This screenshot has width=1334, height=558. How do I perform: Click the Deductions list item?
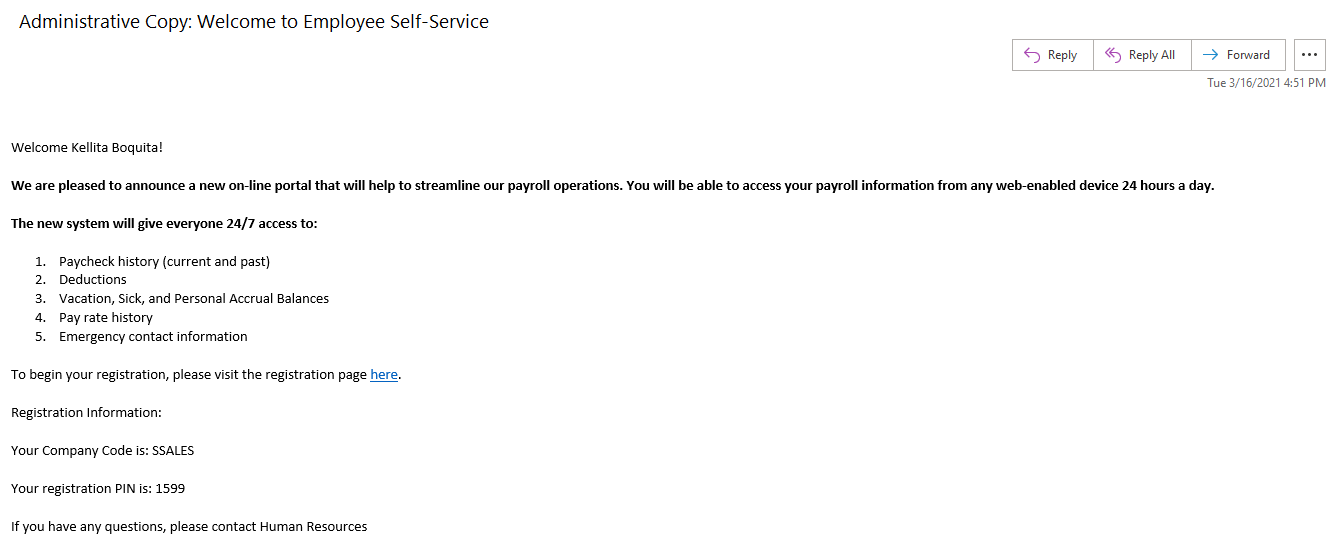(93, 280)
